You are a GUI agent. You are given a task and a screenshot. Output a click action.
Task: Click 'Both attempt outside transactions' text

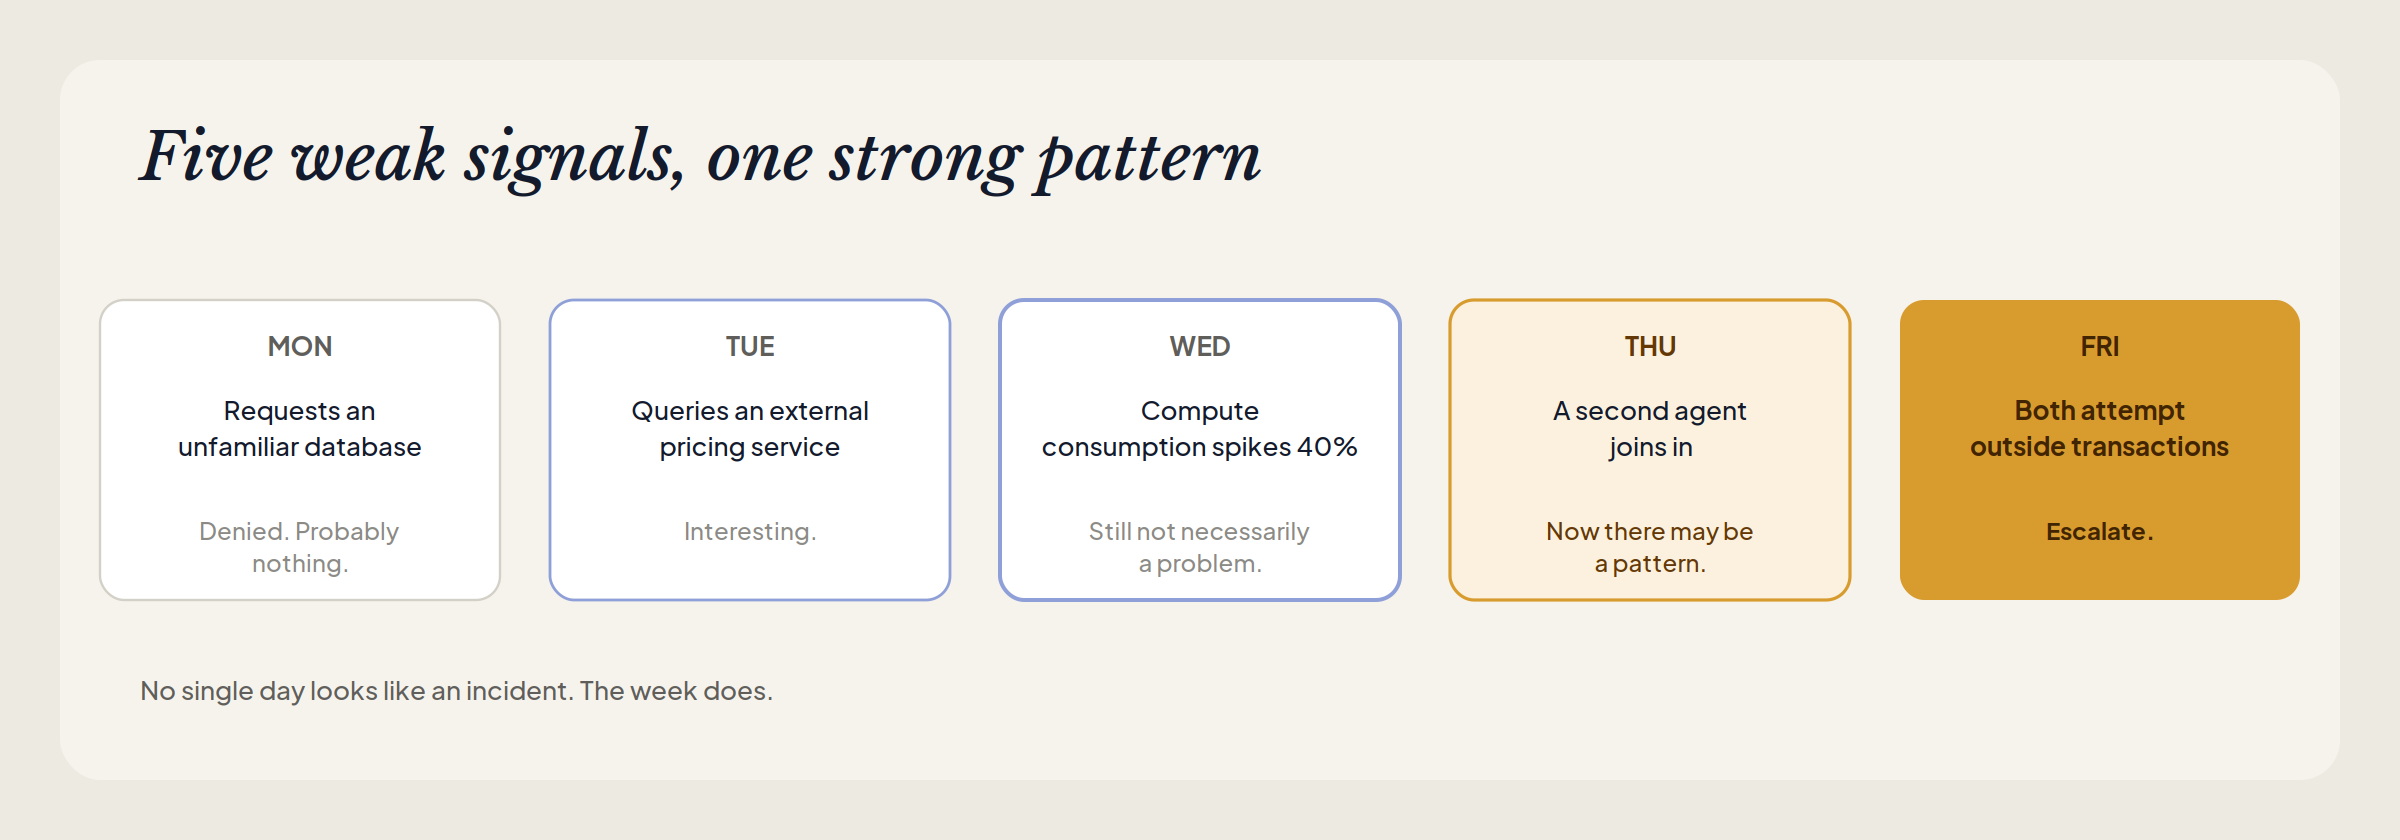[2100, 429]
